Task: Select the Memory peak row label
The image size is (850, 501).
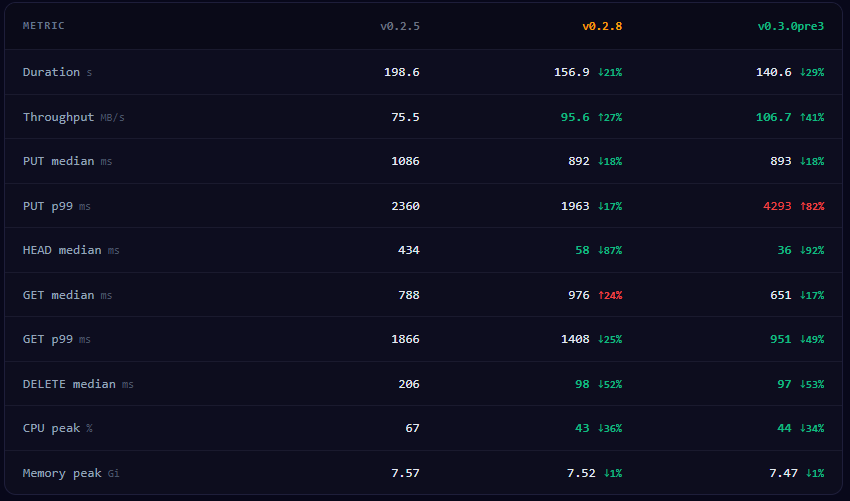Action: coord(62,473)
